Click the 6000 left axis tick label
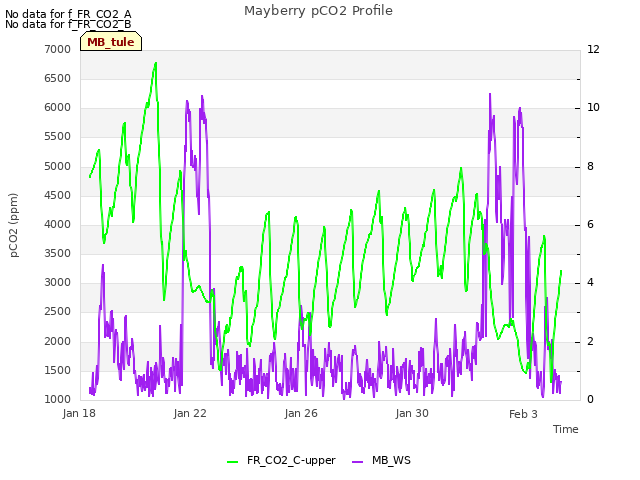The height and width of the screenshot is (480, 640). coord(58,108)
